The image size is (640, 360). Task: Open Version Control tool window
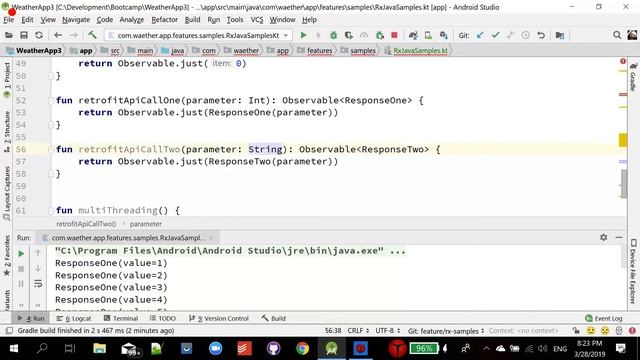(219, 318)
